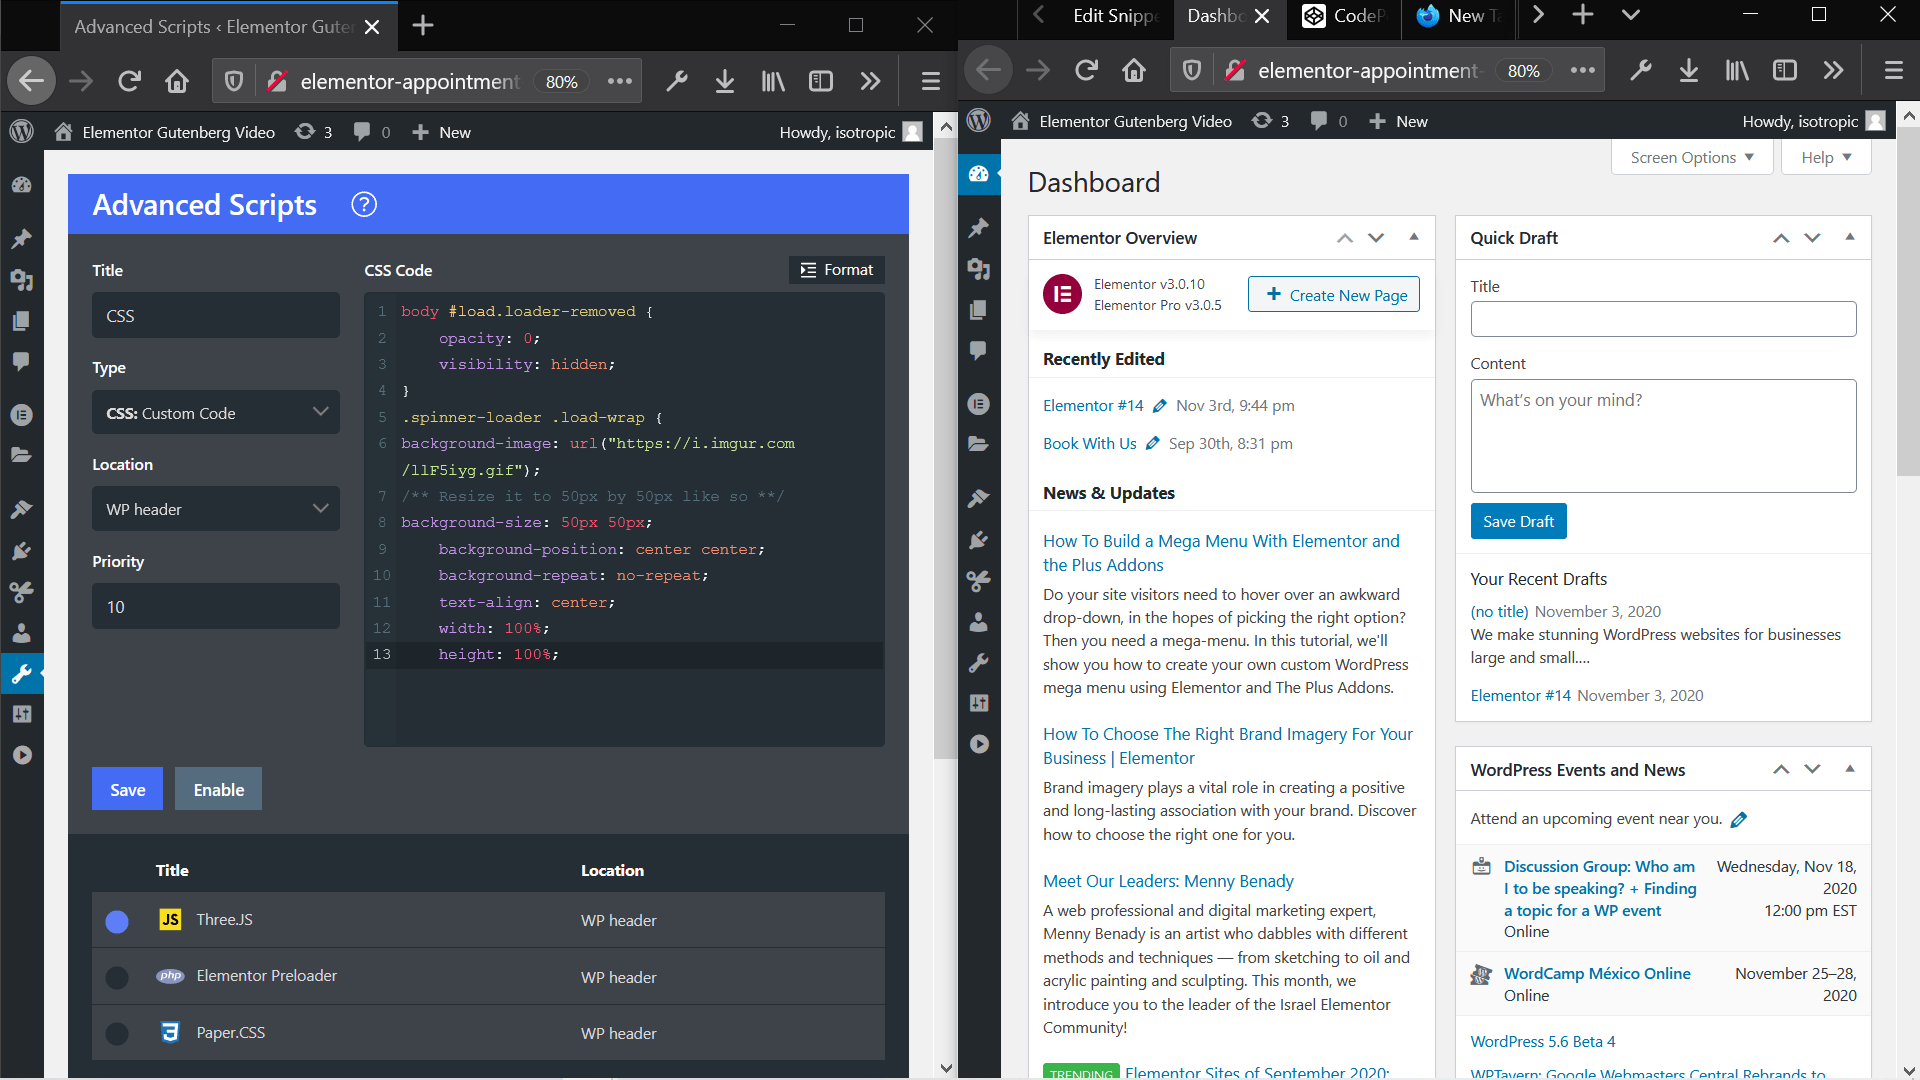Open updates icon showing 3 in left admin bar
Image resolution: width=1920 pixels, height=1080 pixels.
point(313,132)
